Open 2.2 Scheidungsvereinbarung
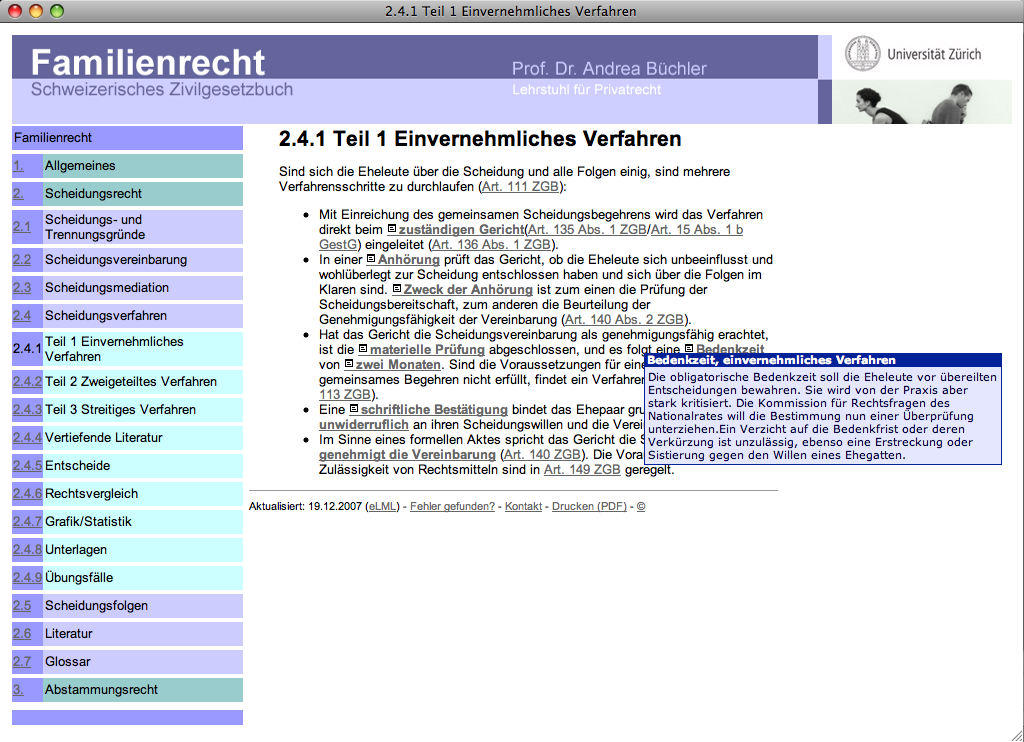Viewport: 1024px width, 742px height. pos(127,260)
